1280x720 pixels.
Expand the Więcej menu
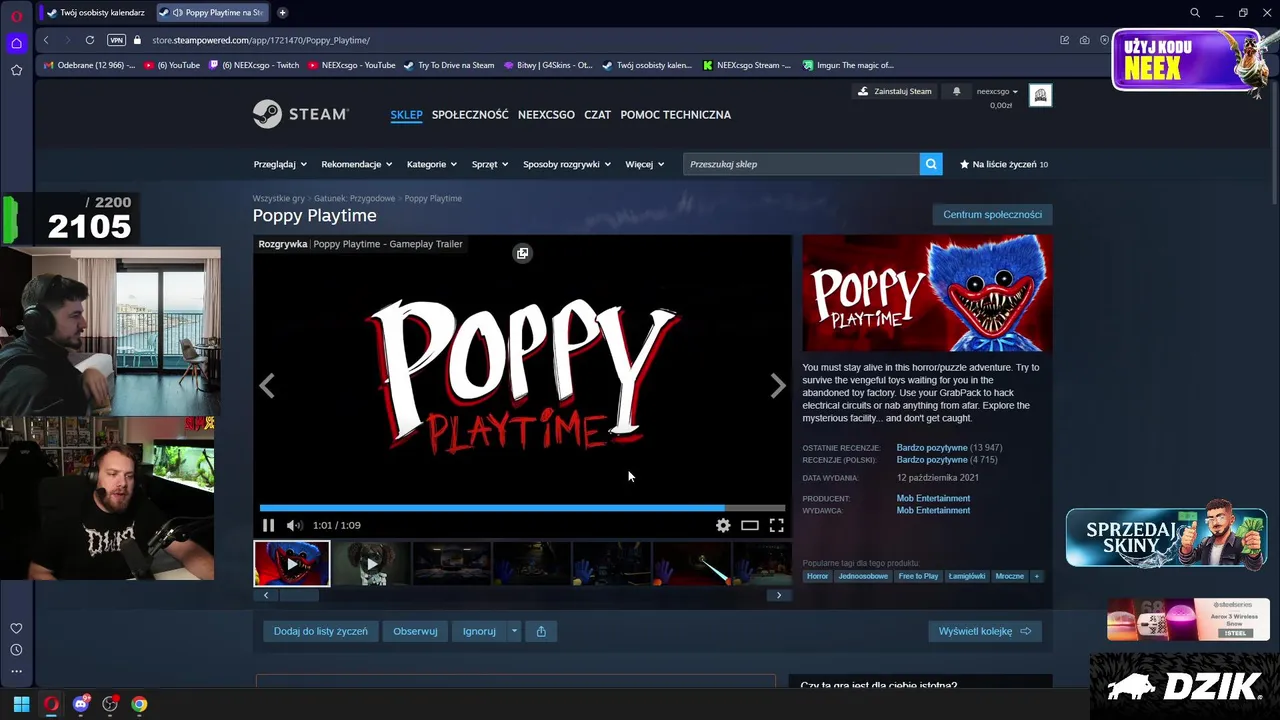tap(645, 164)
